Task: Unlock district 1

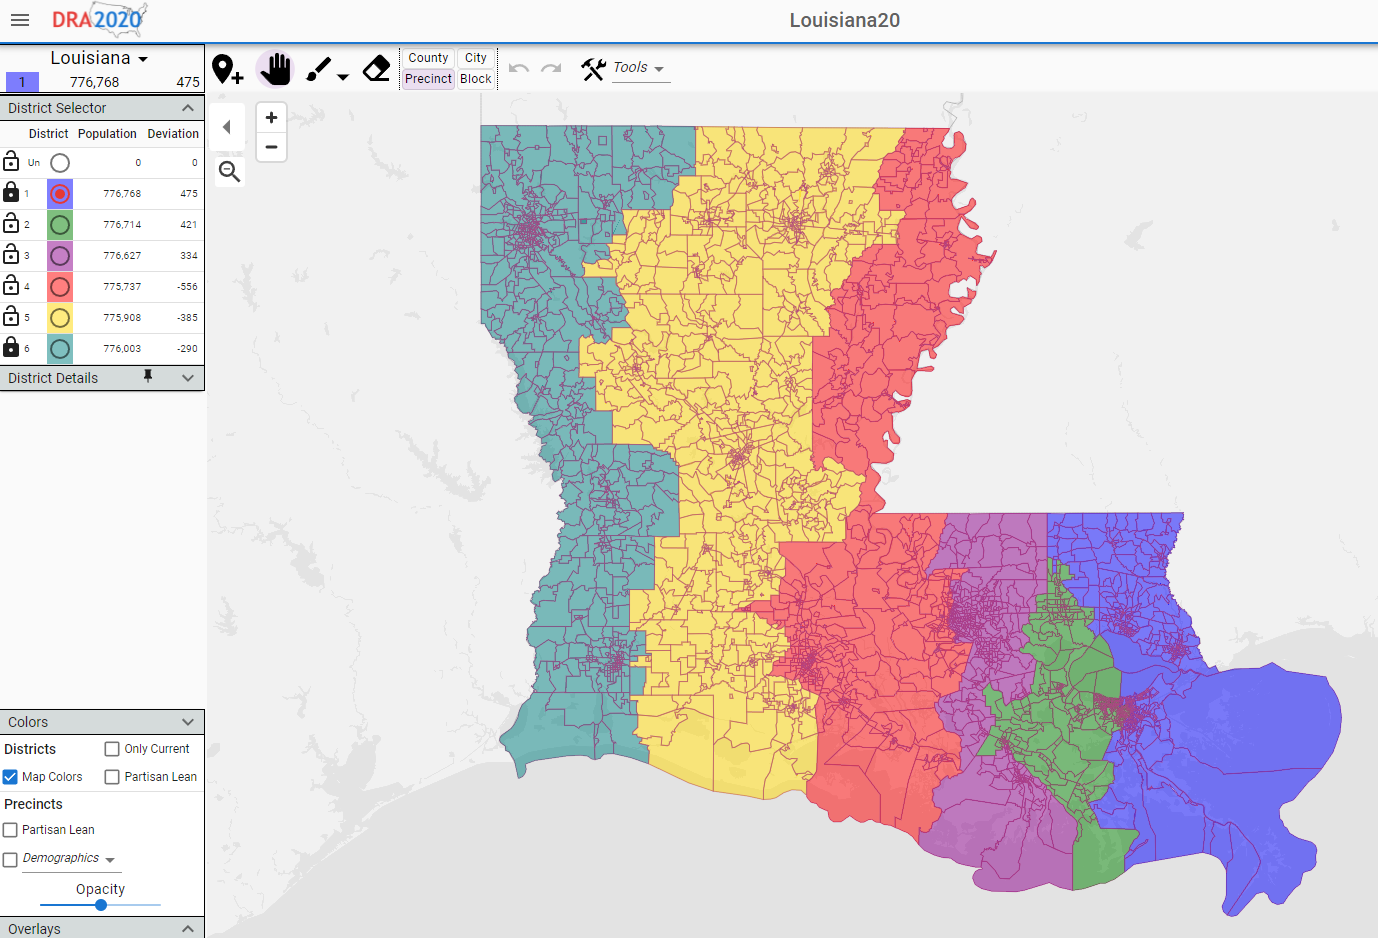Action: 11,192
